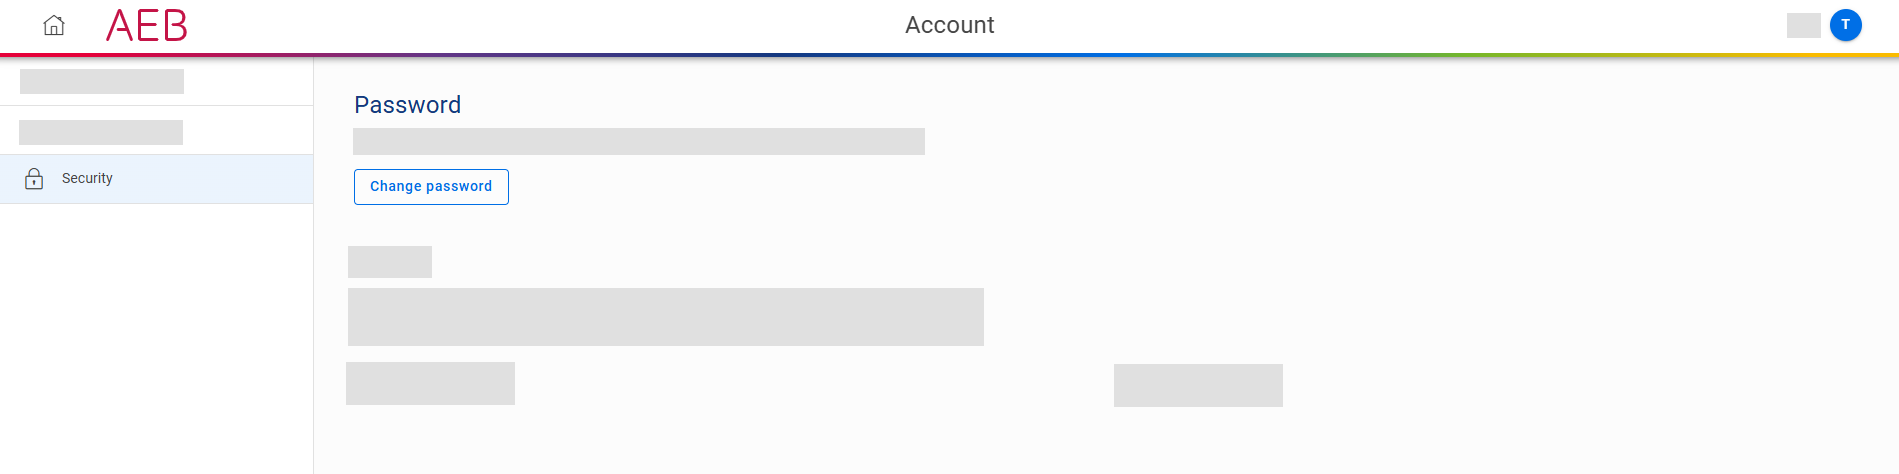Click the padlock icon beside Security

pos(34,179)
